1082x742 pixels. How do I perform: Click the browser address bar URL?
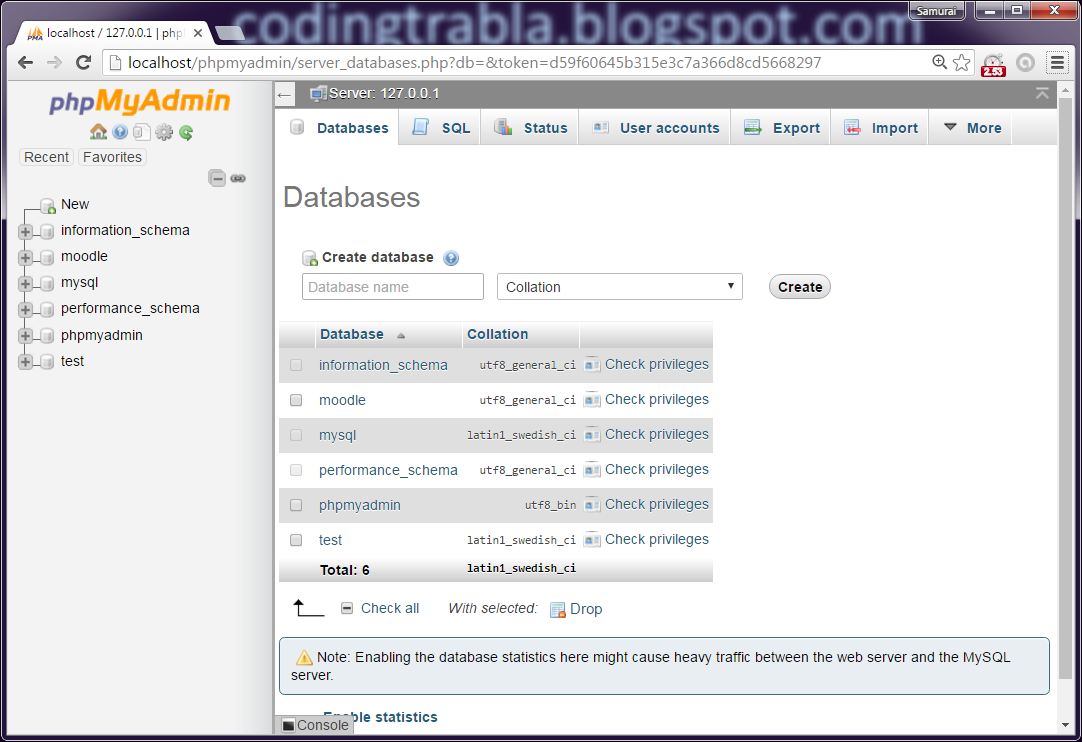pos(474,63)
